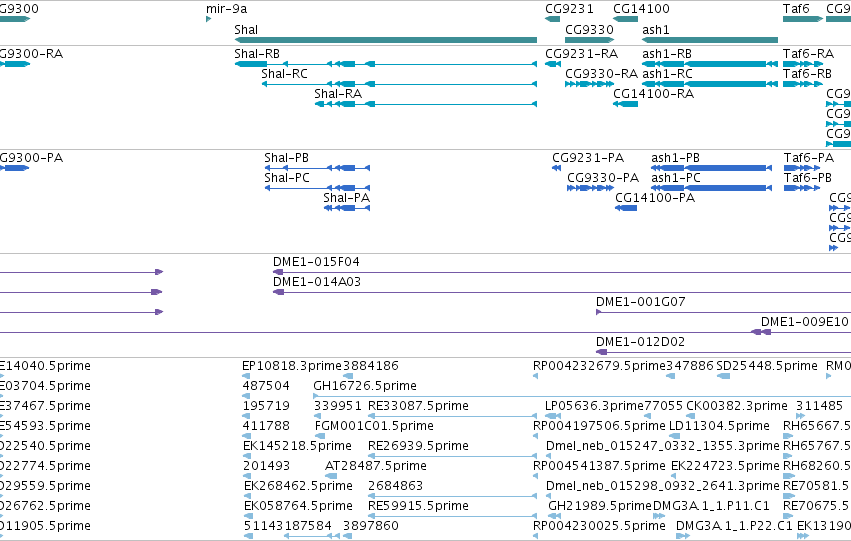Open the Taf6 gene label
This screenshot has height=541, width=851.
pyautogui.click(x=796, y=9)
